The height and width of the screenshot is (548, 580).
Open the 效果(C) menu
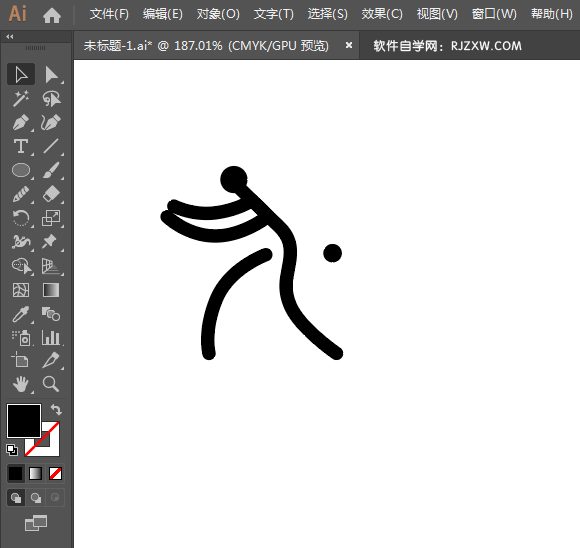click(382, 14)
